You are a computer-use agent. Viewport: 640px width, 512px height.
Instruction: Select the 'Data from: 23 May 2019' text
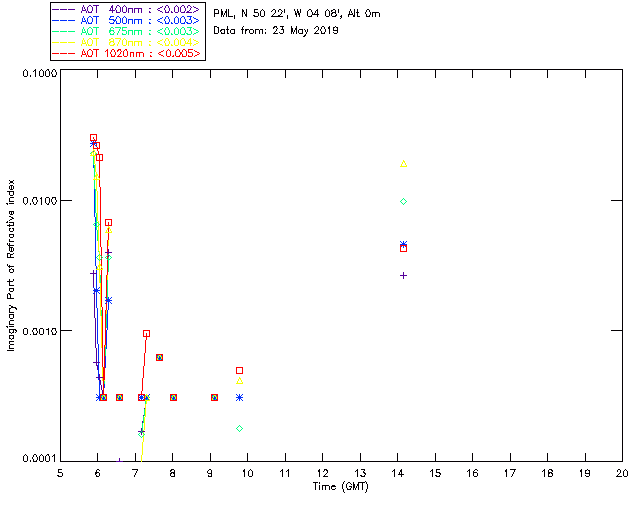[276, 31]
